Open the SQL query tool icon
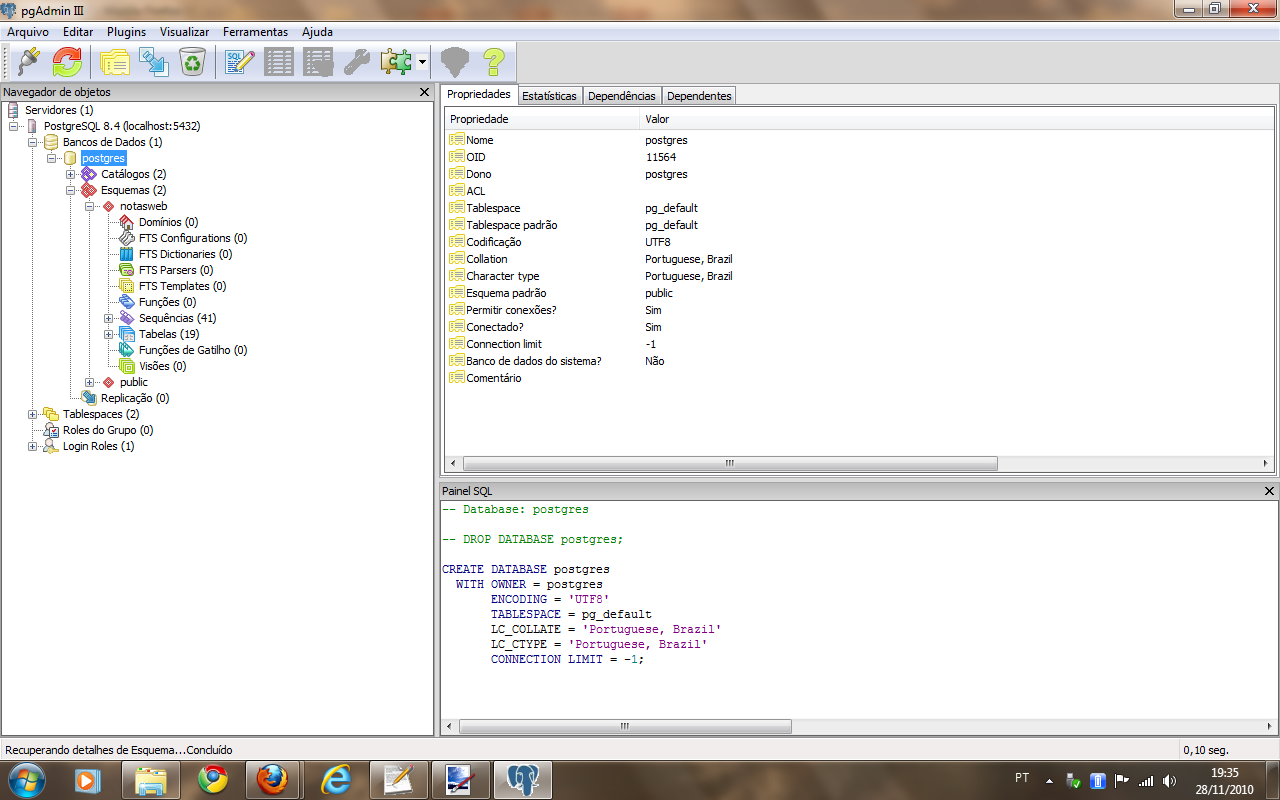Screen dimensions: 1280x800 tap(240, 62)
